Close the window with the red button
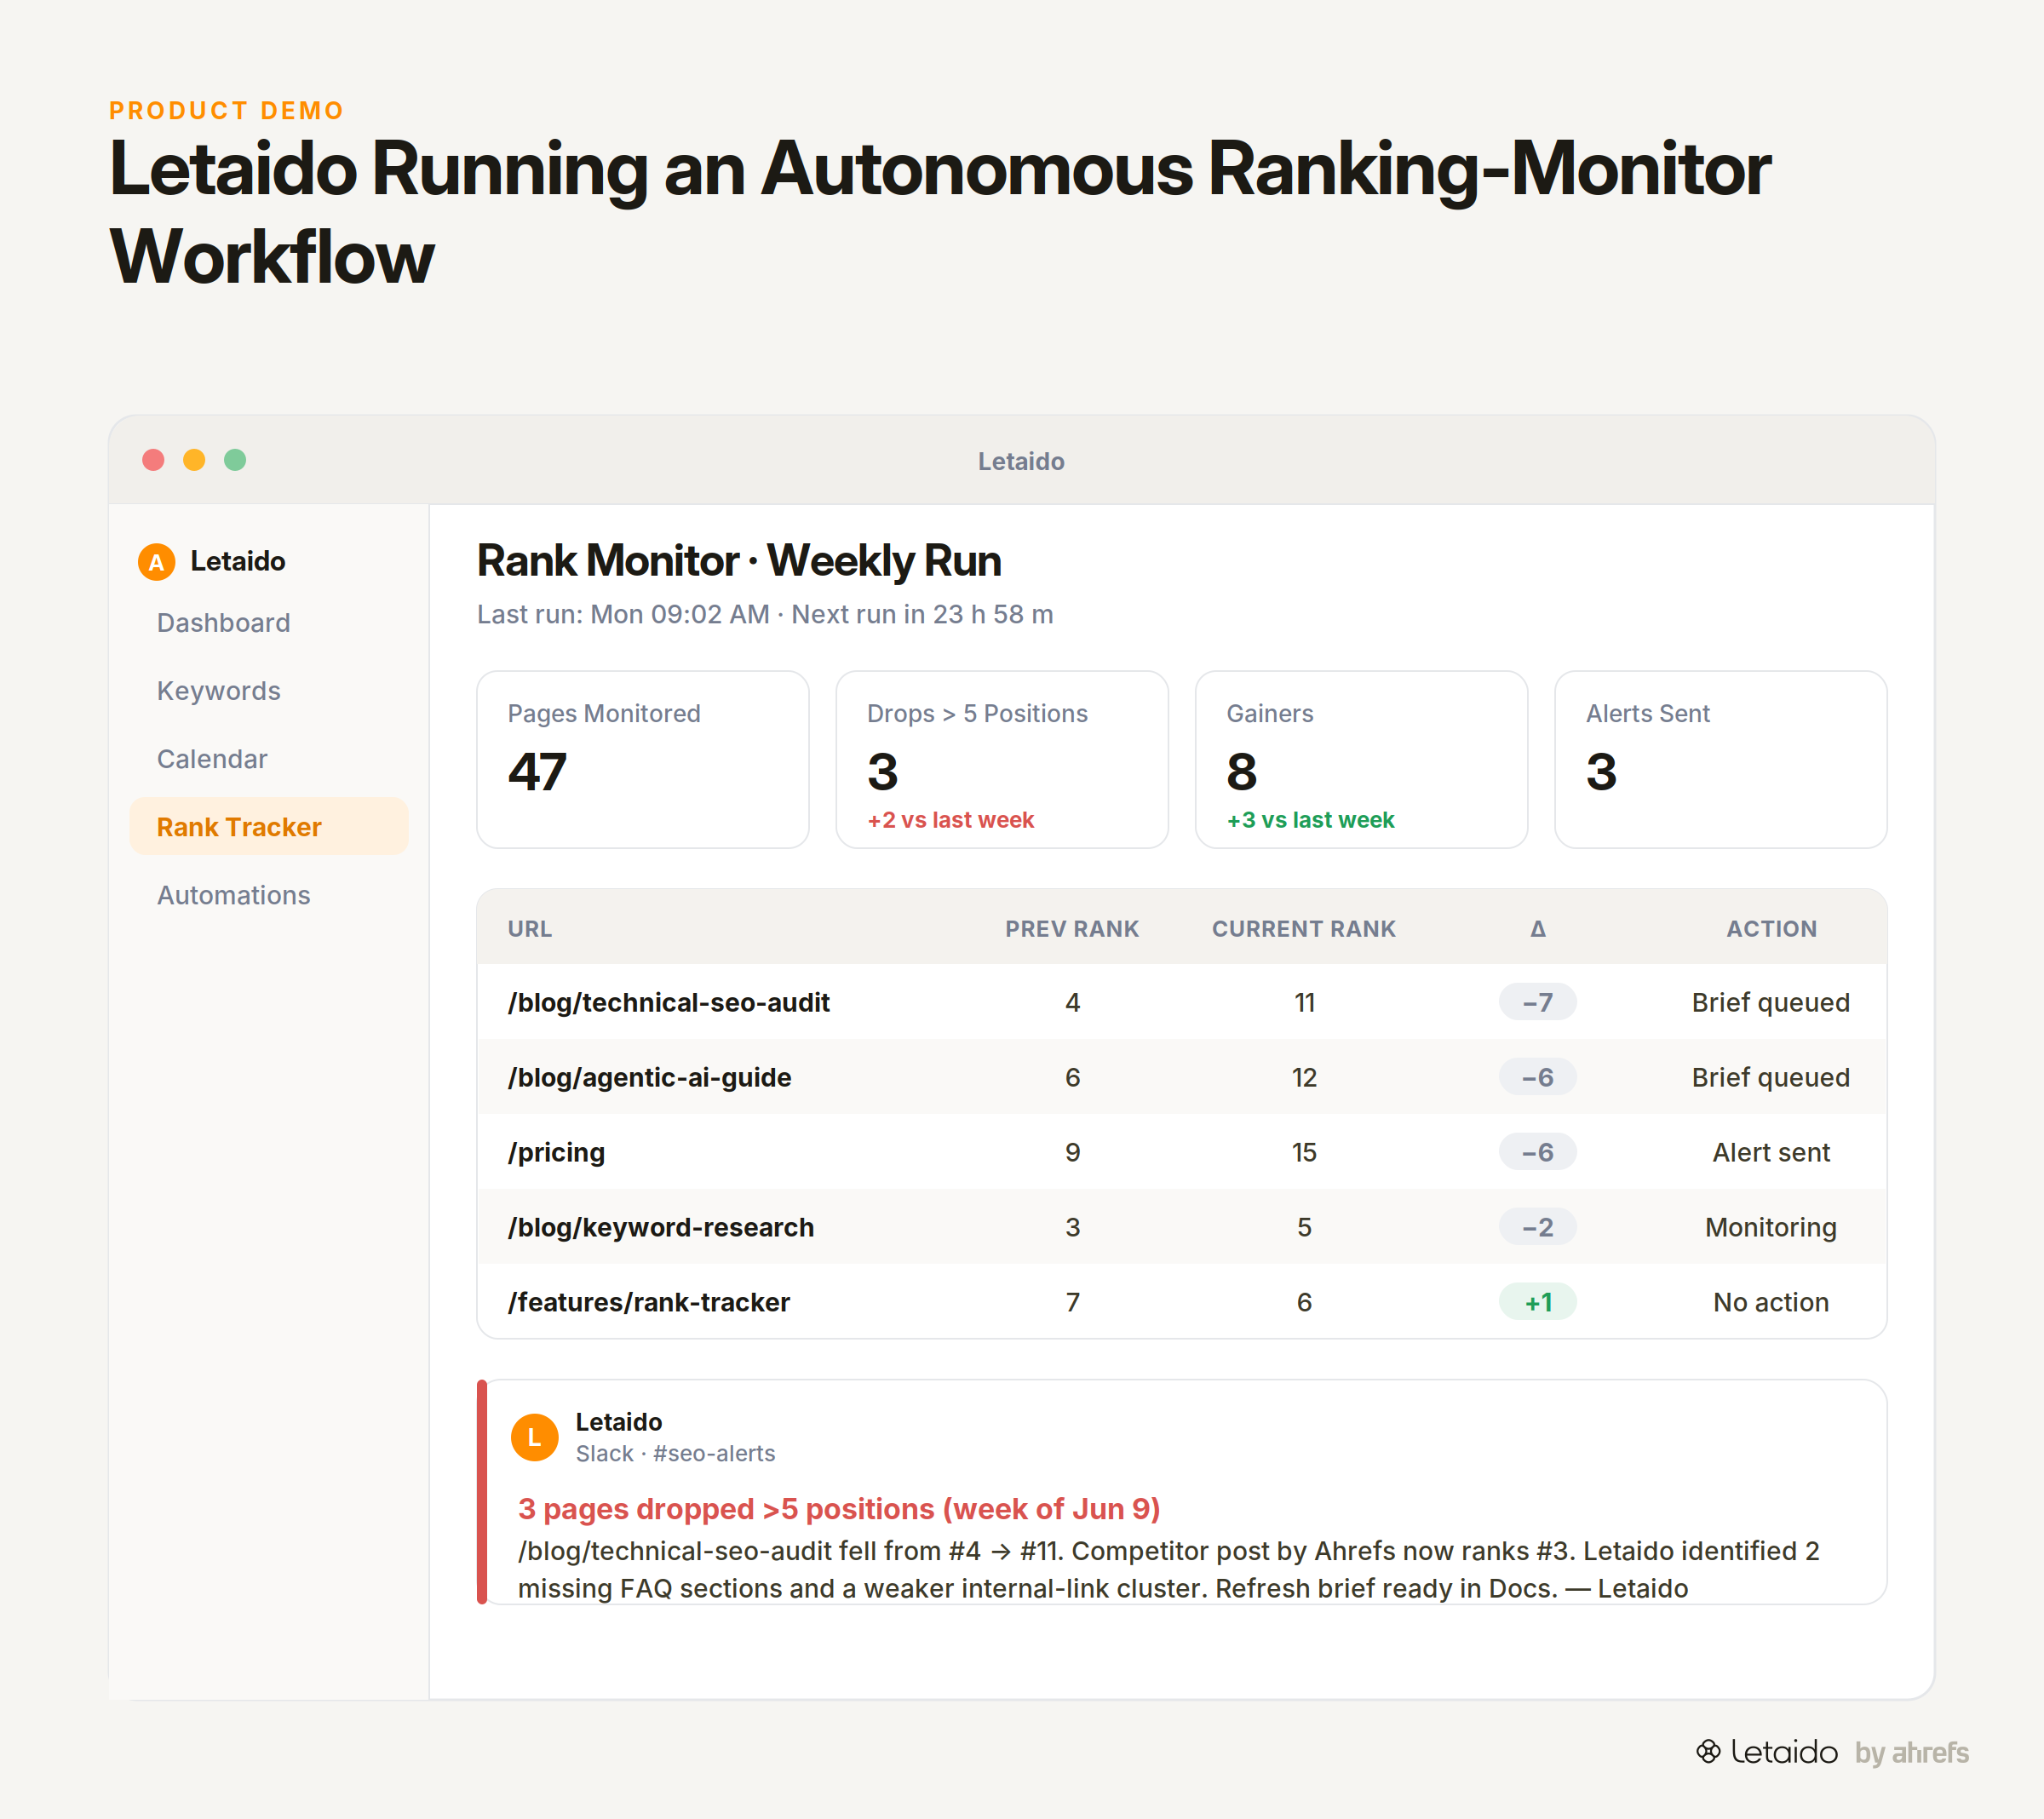The image size is (2044, 1819). pos(153,460)
